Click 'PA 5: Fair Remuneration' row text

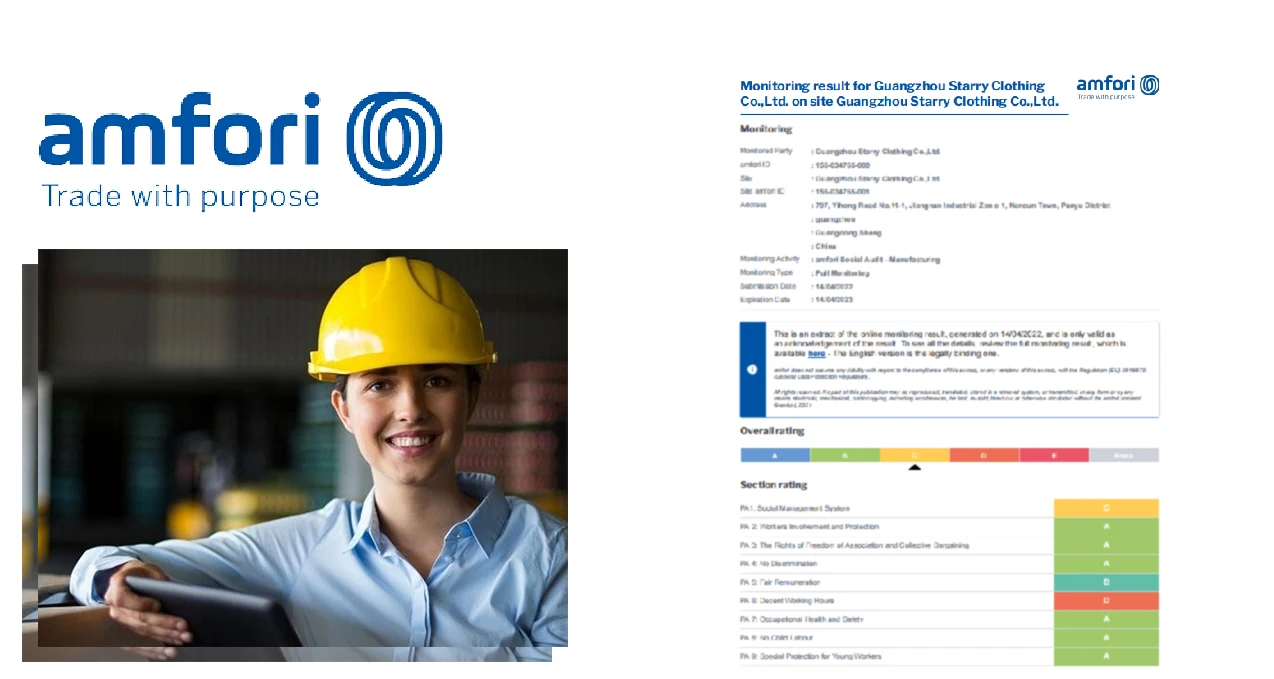(x=780, y=582)
